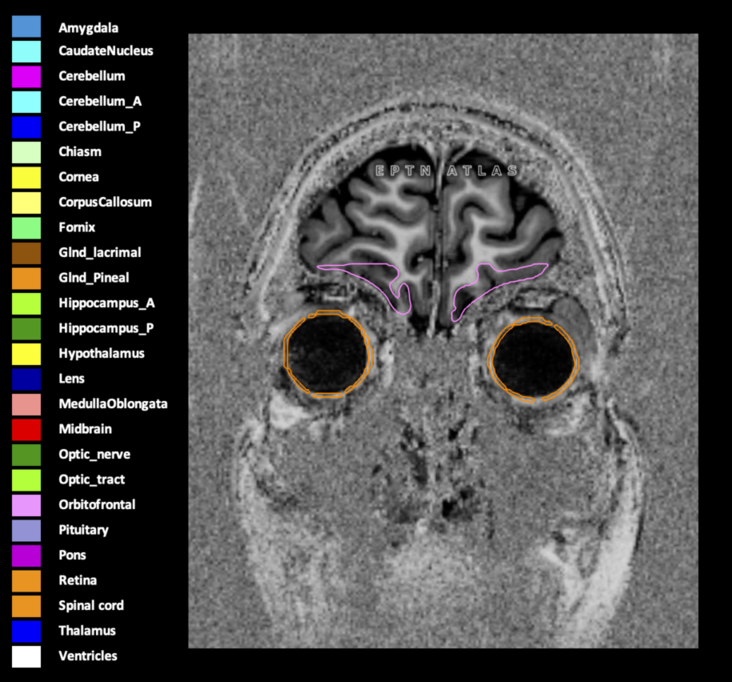Pick the Pons purple swatch
Viewport: 732px width, 682px height.
point(26,556)
